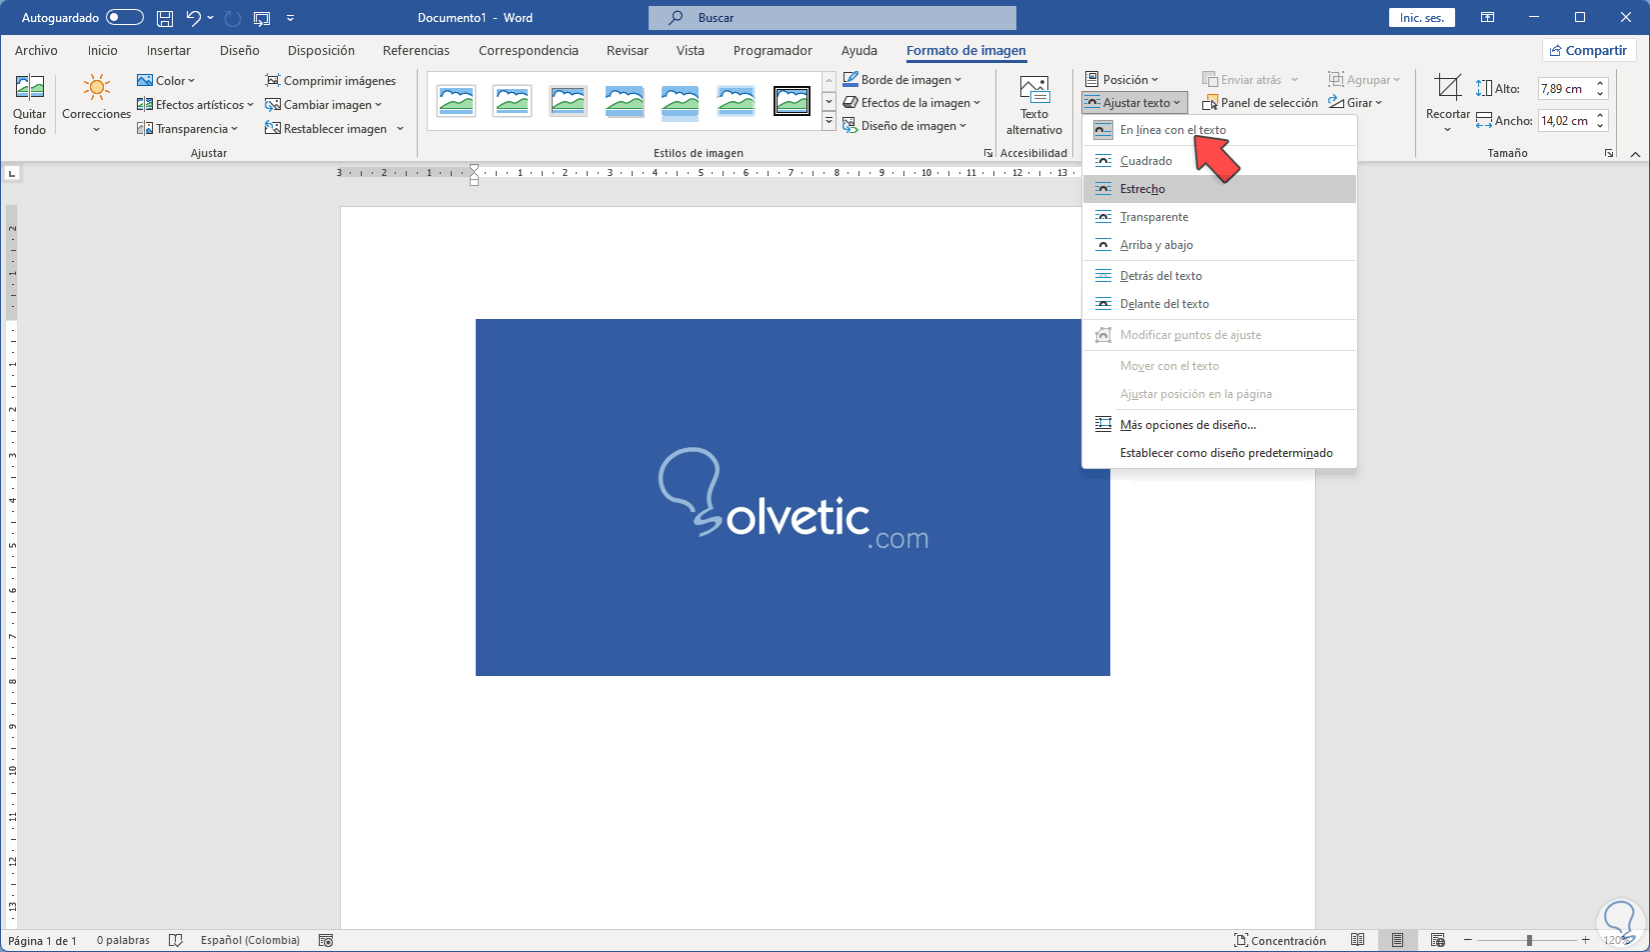Select the Print Layout view icon
This screenshot has width=1650, height=952.
click(x=1398, y=940)
